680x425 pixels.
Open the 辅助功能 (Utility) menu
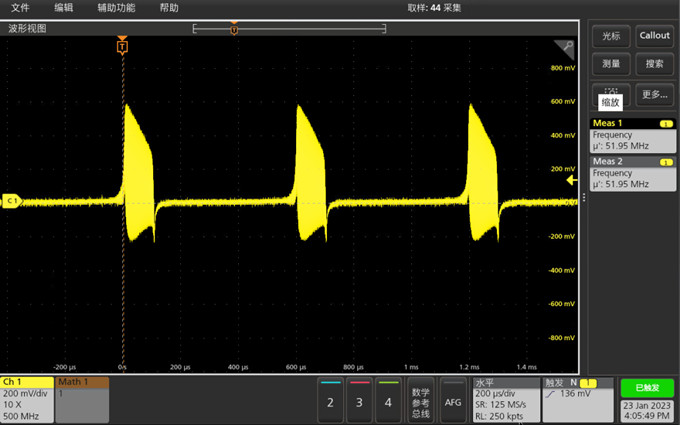pos(116,7)
